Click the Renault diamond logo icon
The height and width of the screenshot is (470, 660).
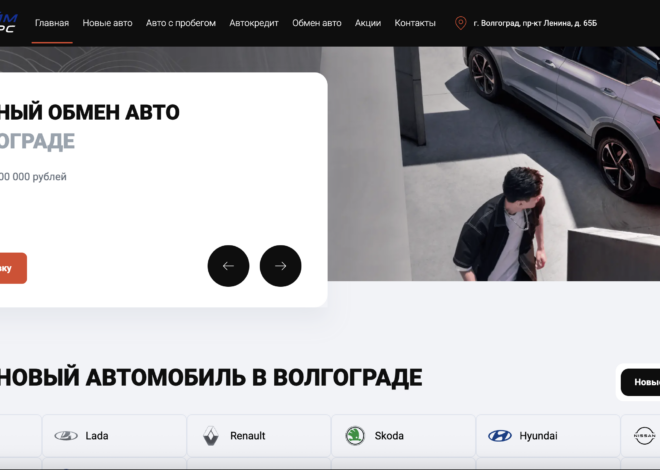coord(211,436)
